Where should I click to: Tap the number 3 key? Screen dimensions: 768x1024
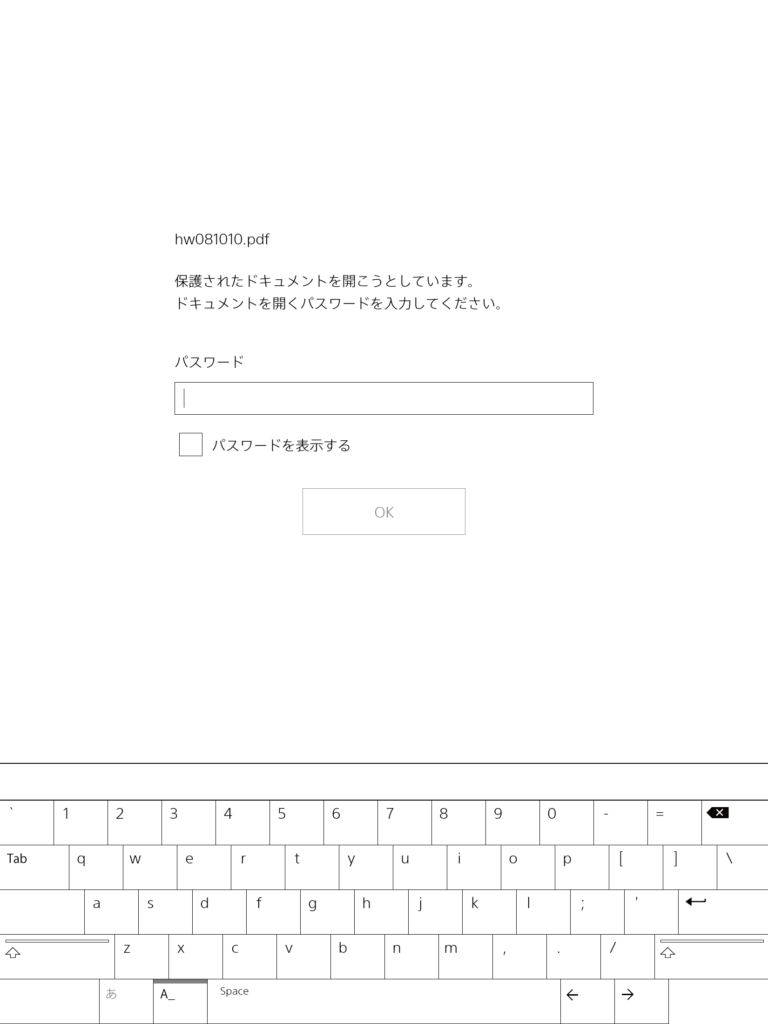pos(189,822)
